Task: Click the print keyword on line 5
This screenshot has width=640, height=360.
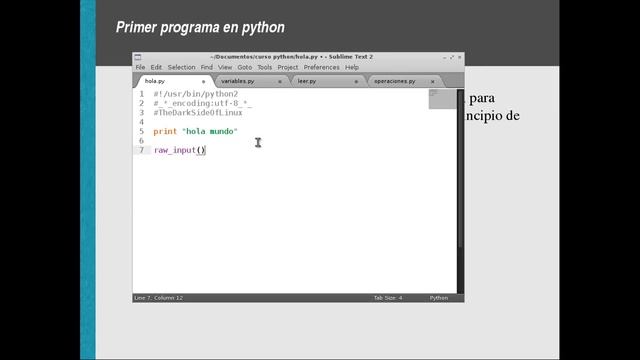Action: (x=165, y=131)
